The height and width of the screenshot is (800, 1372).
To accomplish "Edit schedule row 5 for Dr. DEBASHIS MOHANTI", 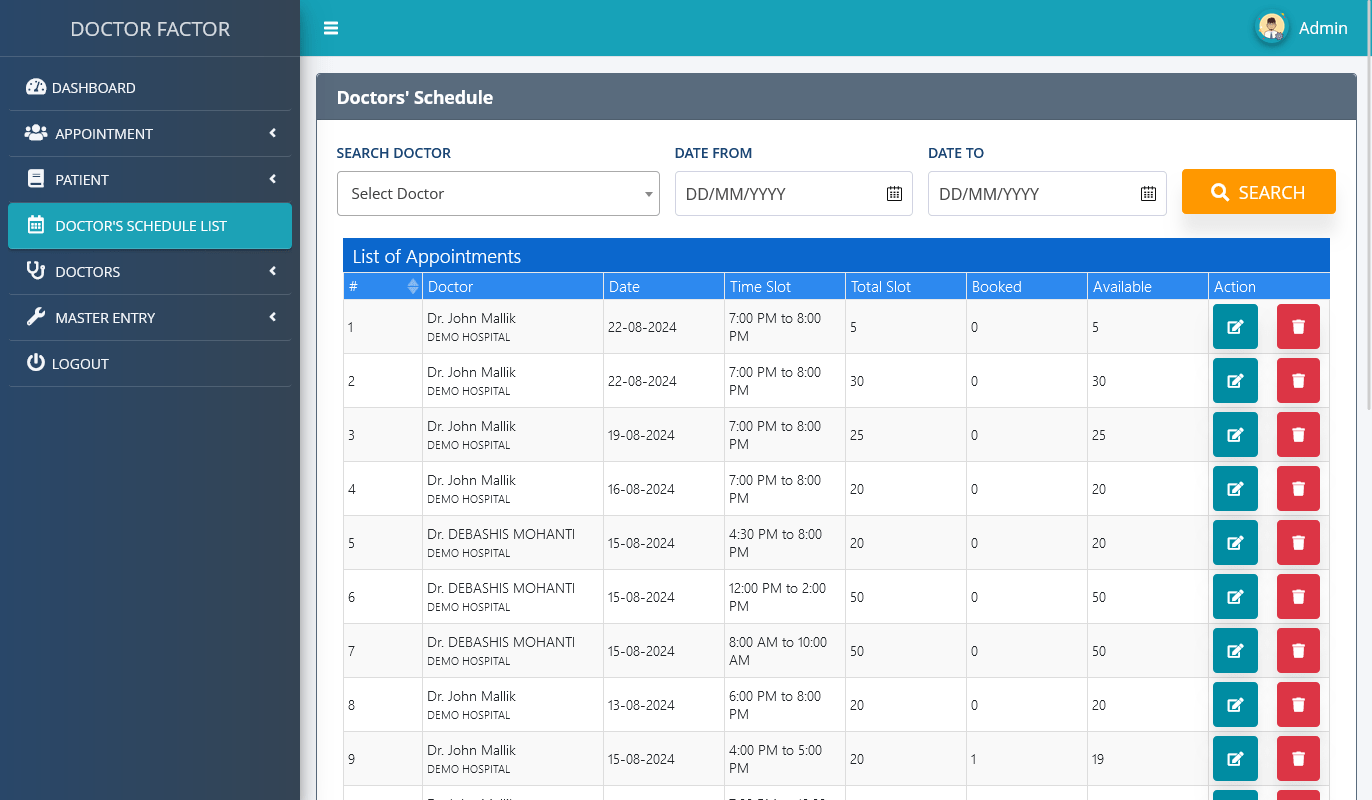I will [x=1234, y=543].
